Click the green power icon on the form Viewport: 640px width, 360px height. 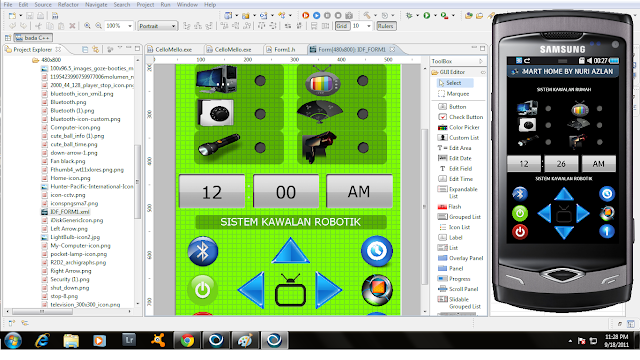[x=202, y=289]
